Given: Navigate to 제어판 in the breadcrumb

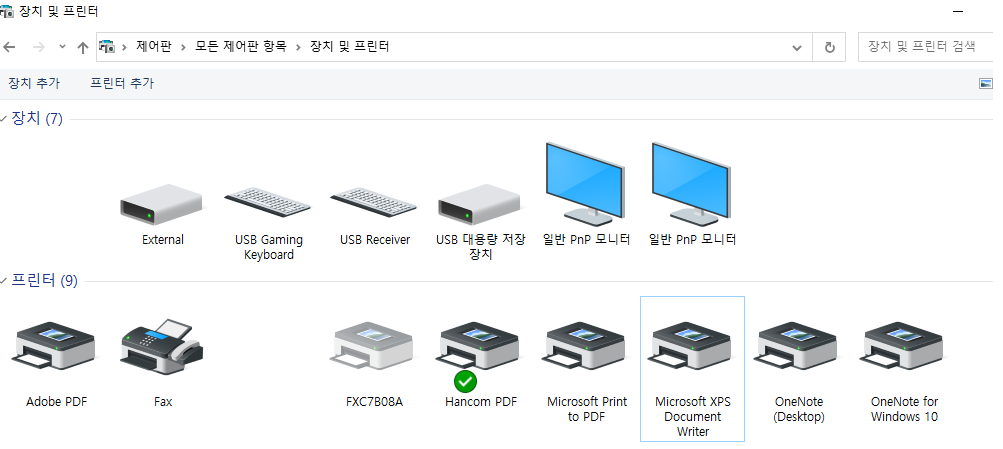Looking at the screenshot, I should click(x=154, y=46).
